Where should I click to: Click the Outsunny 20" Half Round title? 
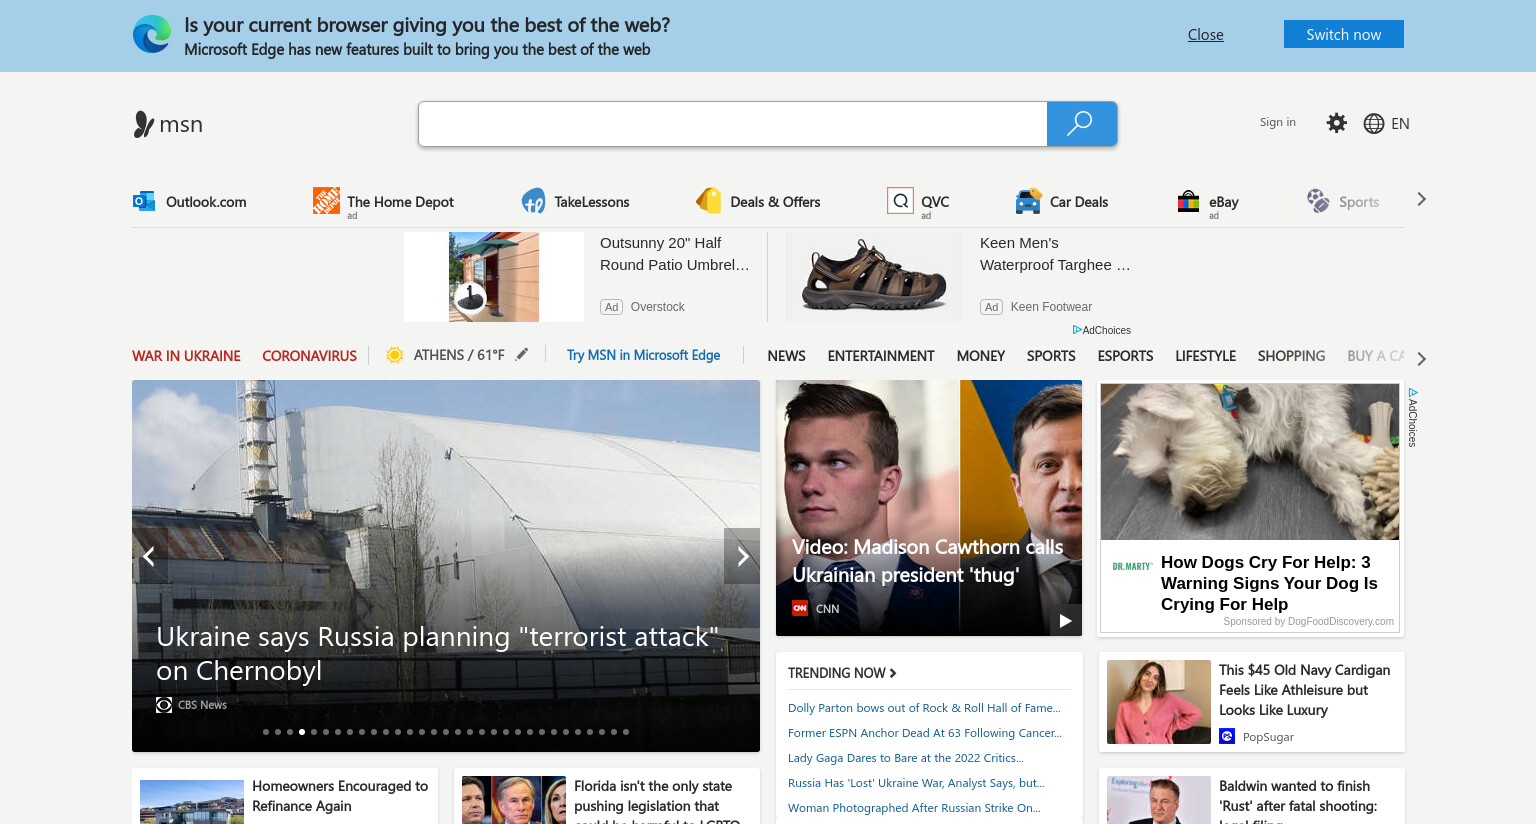pyautogui.click(x=674, y=254)
